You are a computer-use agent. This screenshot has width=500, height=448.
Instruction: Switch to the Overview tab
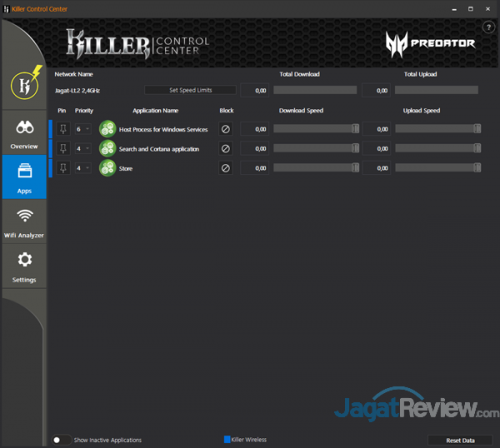(x=24, y=133)
